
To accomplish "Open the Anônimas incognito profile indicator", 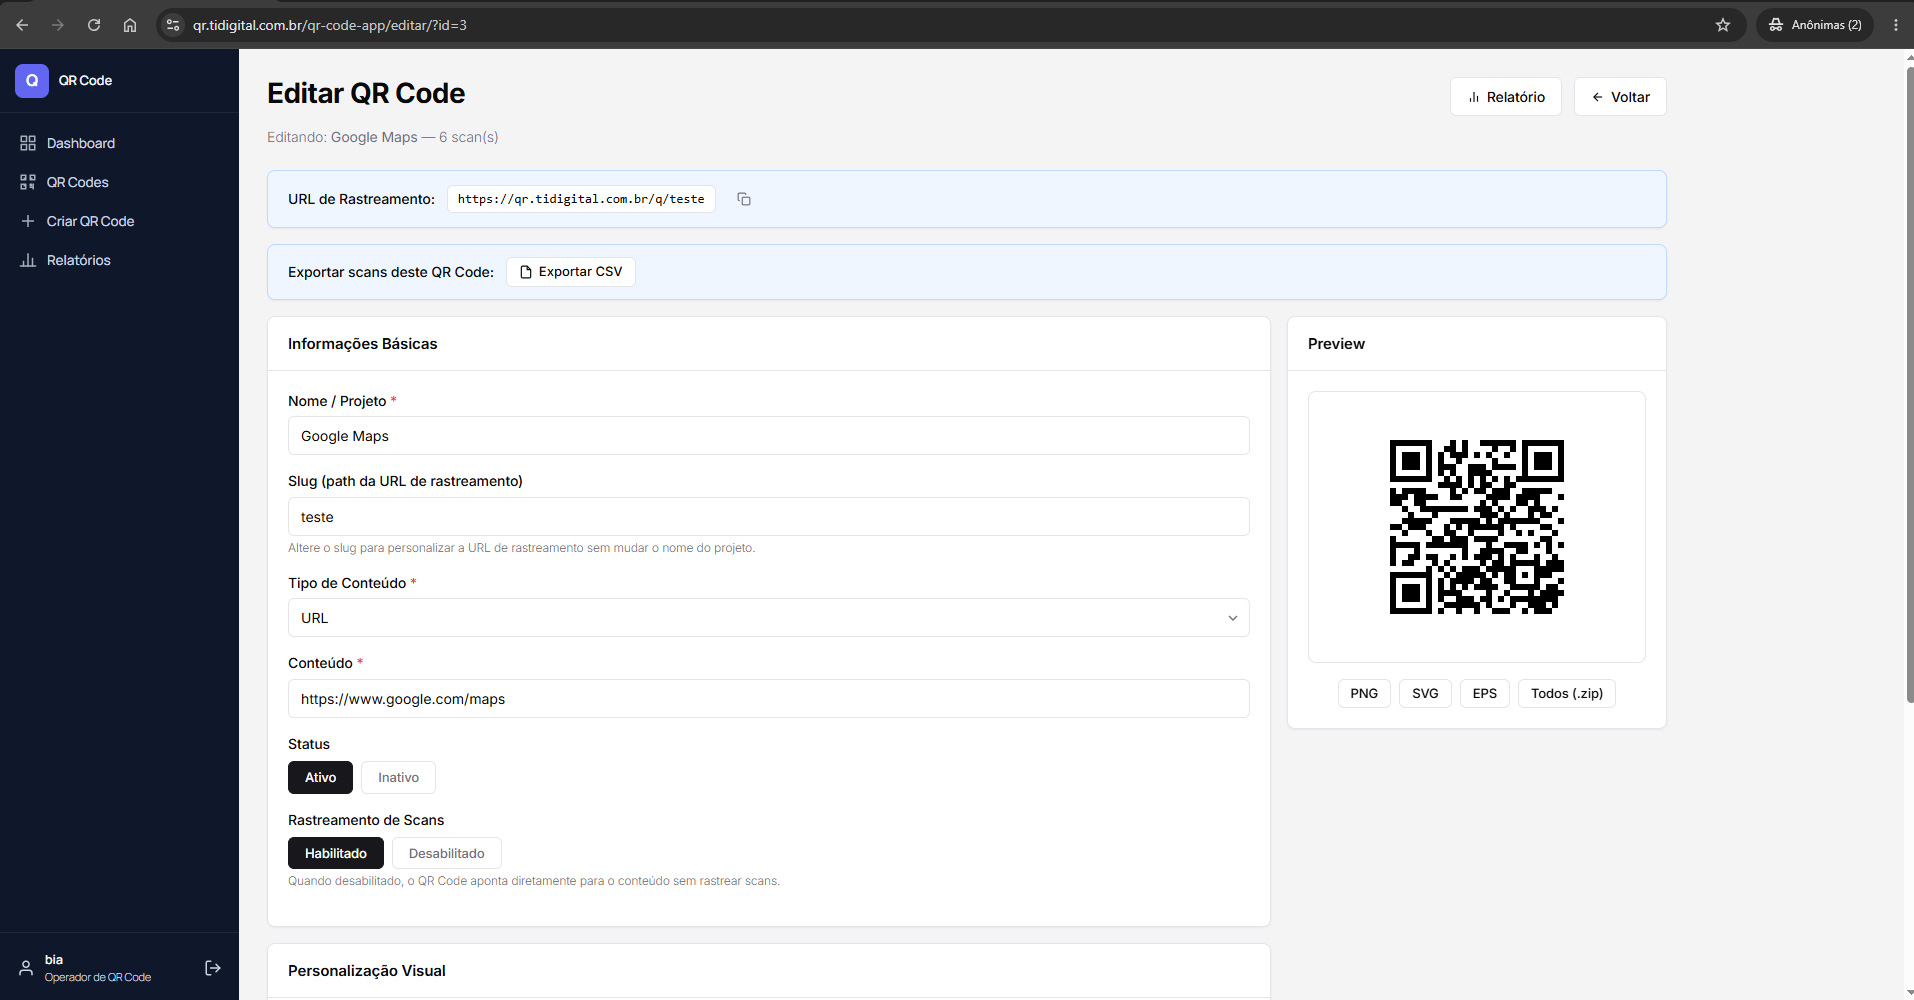I will [x=1815, y=25].
